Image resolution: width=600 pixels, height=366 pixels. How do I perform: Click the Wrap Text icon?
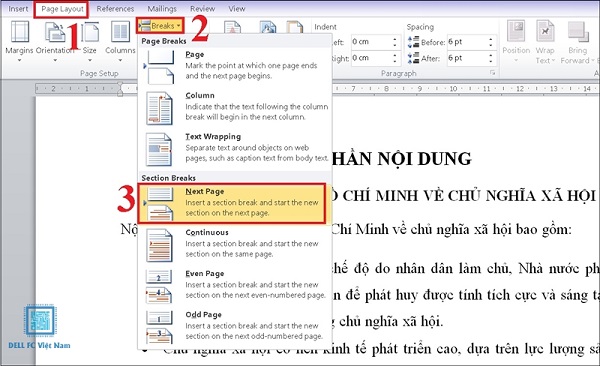[x=545, y=31]
